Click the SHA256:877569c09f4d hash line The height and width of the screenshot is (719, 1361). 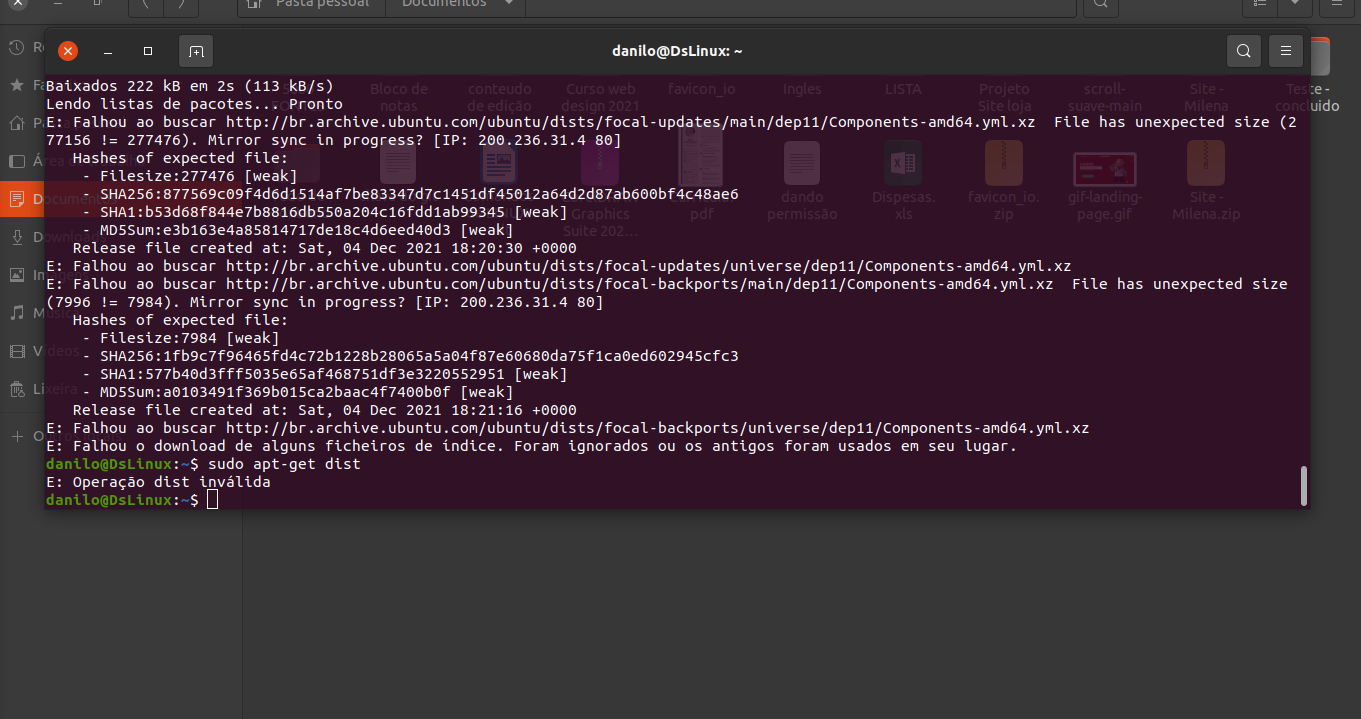pyautogui.click(x=410, y=194)
